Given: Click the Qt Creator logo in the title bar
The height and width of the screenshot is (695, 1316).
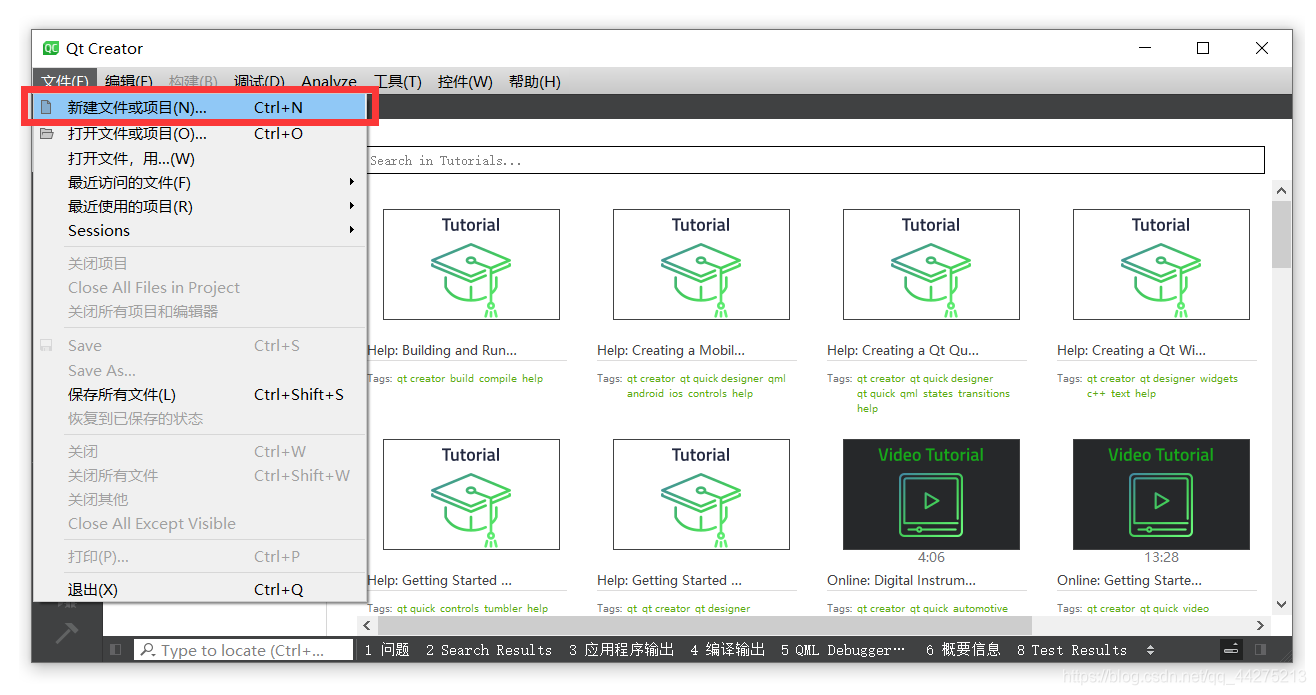Looking at the screenshot, I should [x=51, y=48].
